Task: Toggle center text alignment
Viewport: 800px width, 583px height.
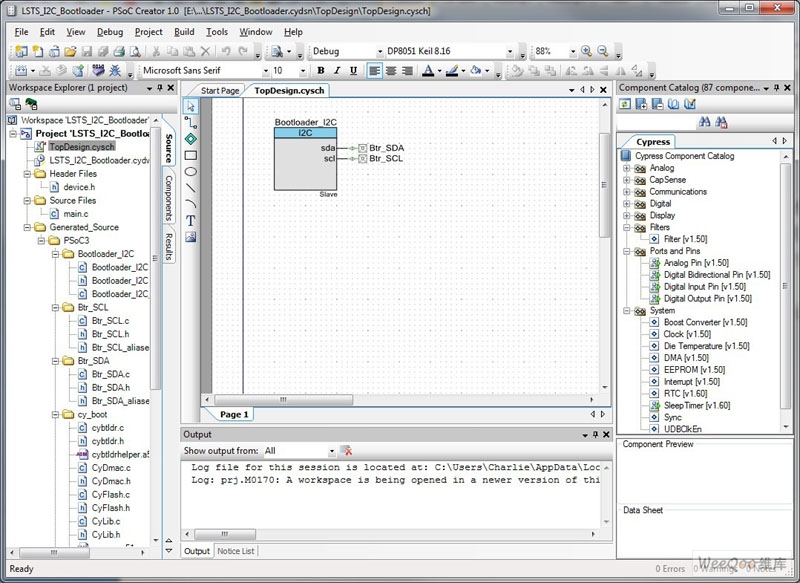Action: (391, 70)
